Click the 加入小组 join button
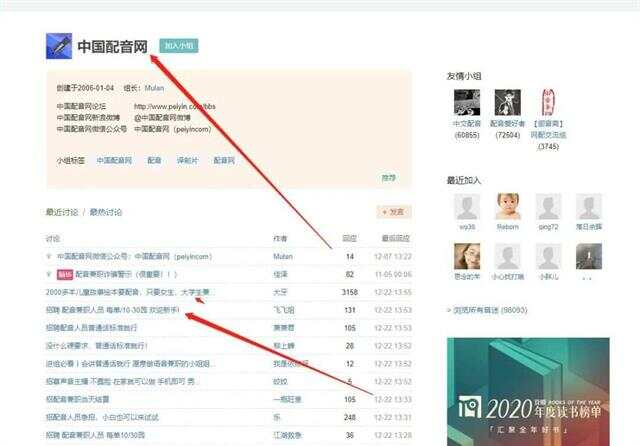 (x=179, y=46)
